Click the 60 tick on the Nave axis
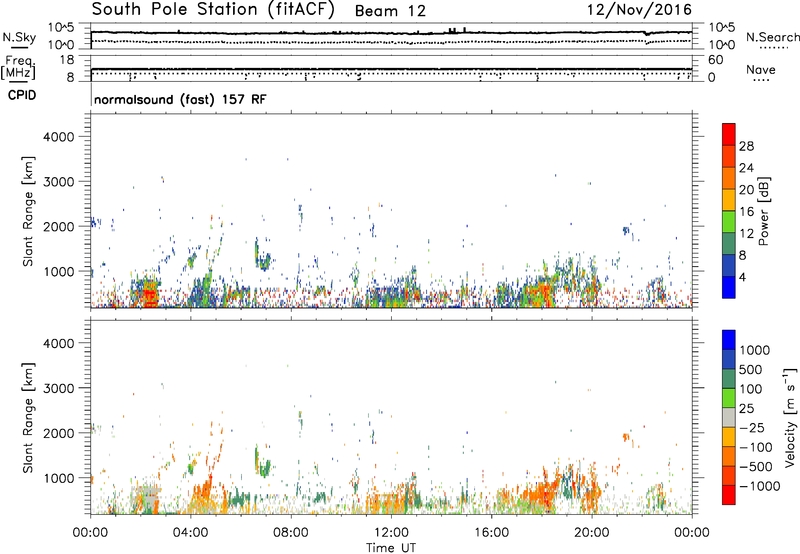Screen dimensions: 800x554 [715, 60]
